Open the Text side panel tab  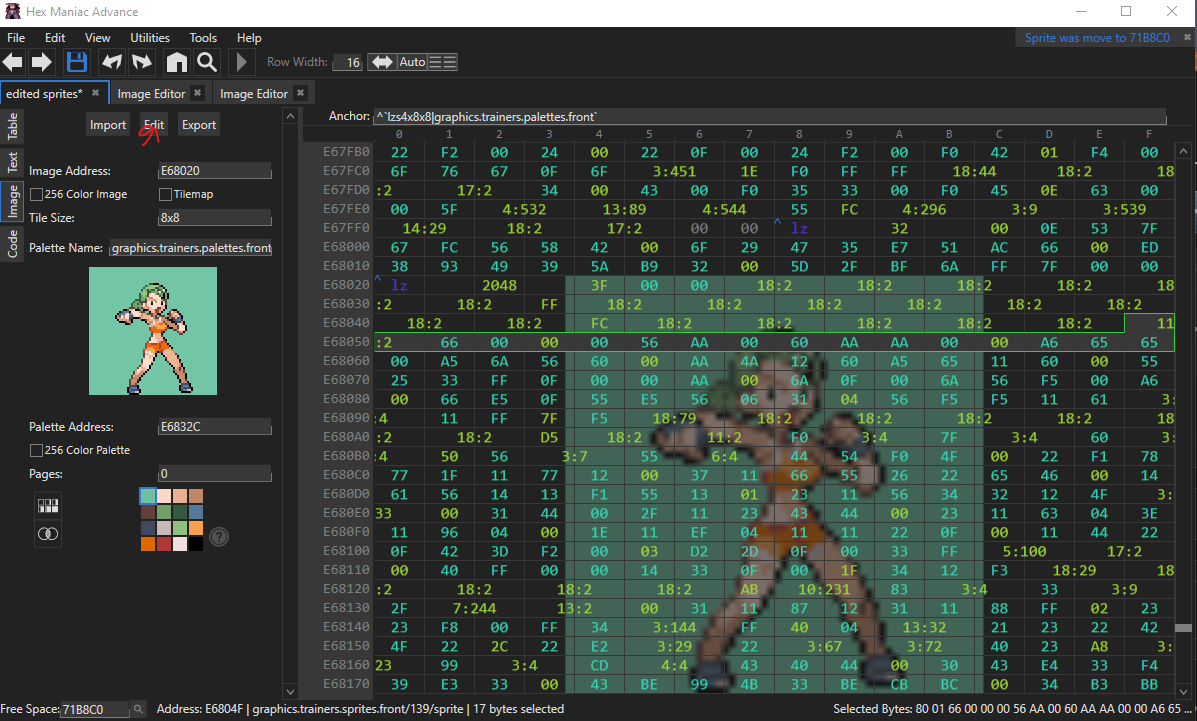(12, 162)
